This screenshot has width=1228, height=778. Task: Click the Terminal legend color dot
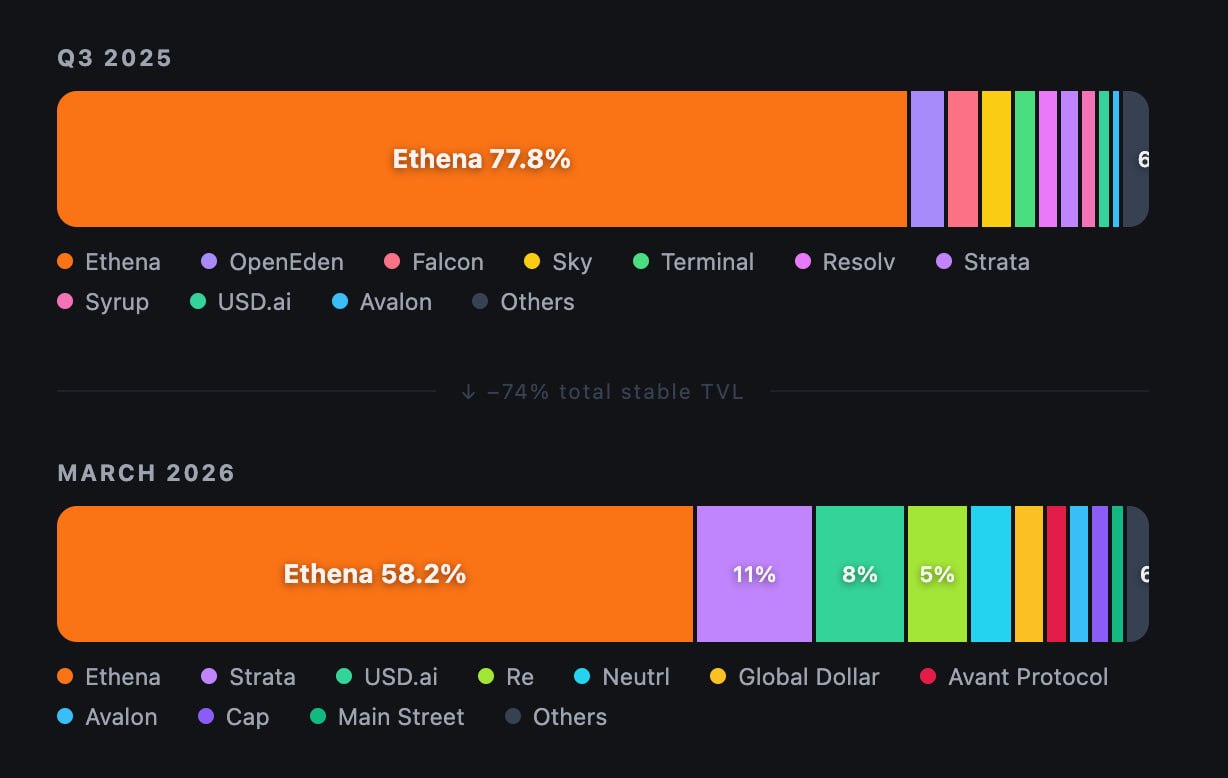pyautogui.click(x=641, y=262)
